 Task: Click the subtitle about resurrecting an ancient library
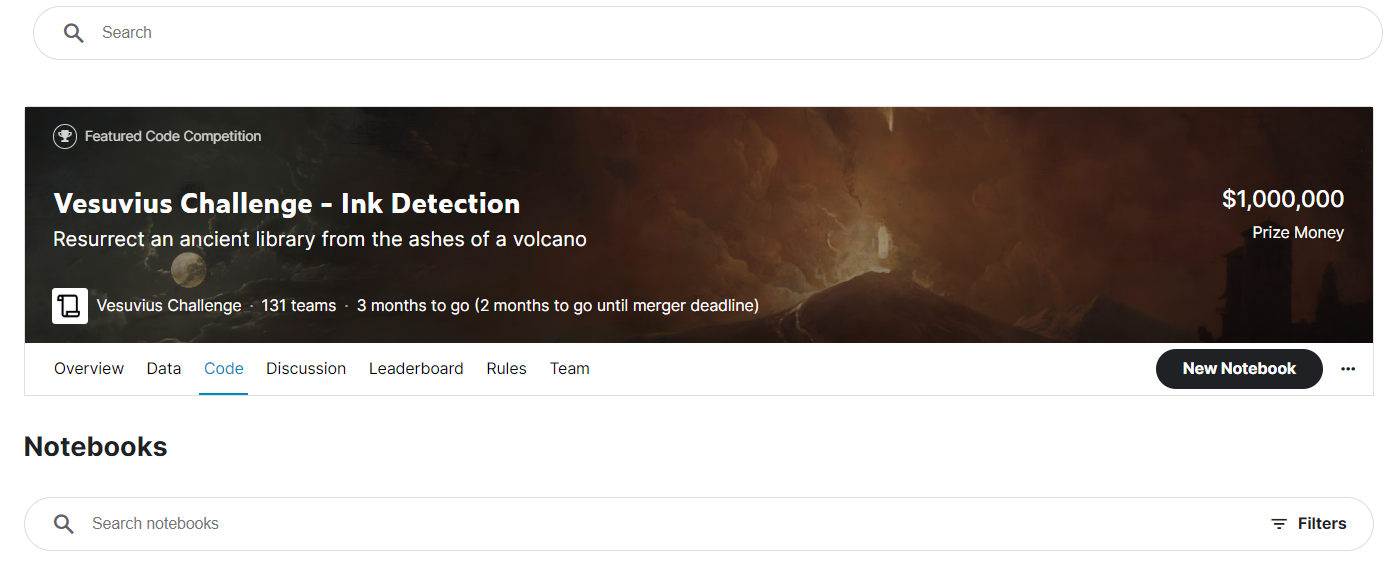(x=320, y=240)
